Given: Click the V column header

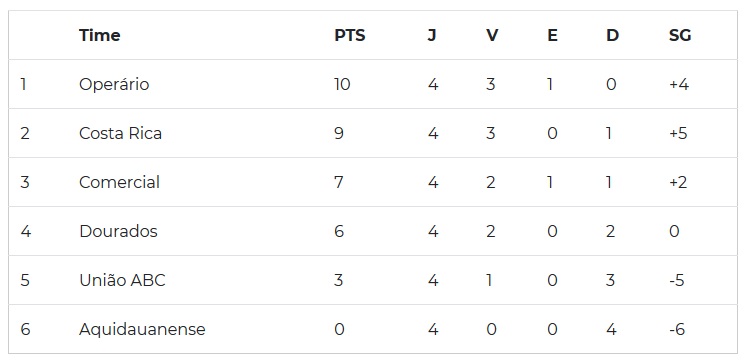Looking at the screenshot, I should pos(492,35).
